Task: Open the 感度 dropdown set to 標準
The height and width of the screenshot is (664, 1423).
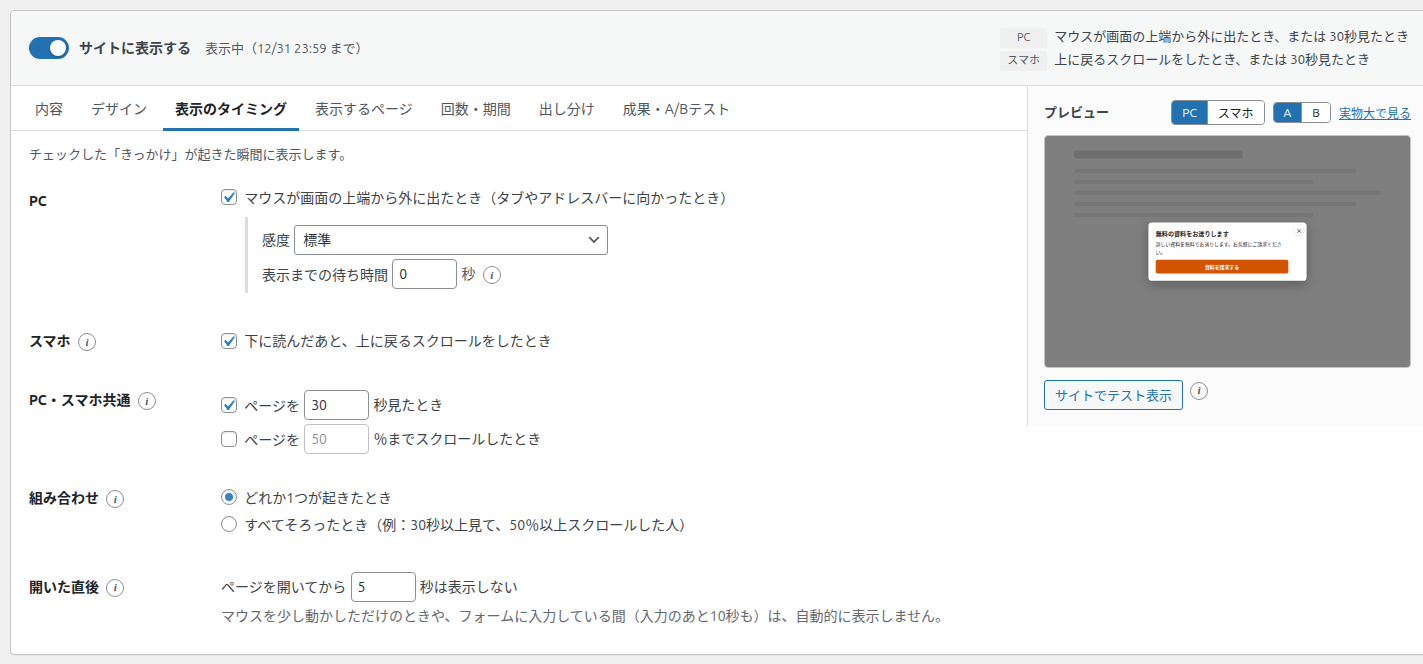Action: point(451,240)
